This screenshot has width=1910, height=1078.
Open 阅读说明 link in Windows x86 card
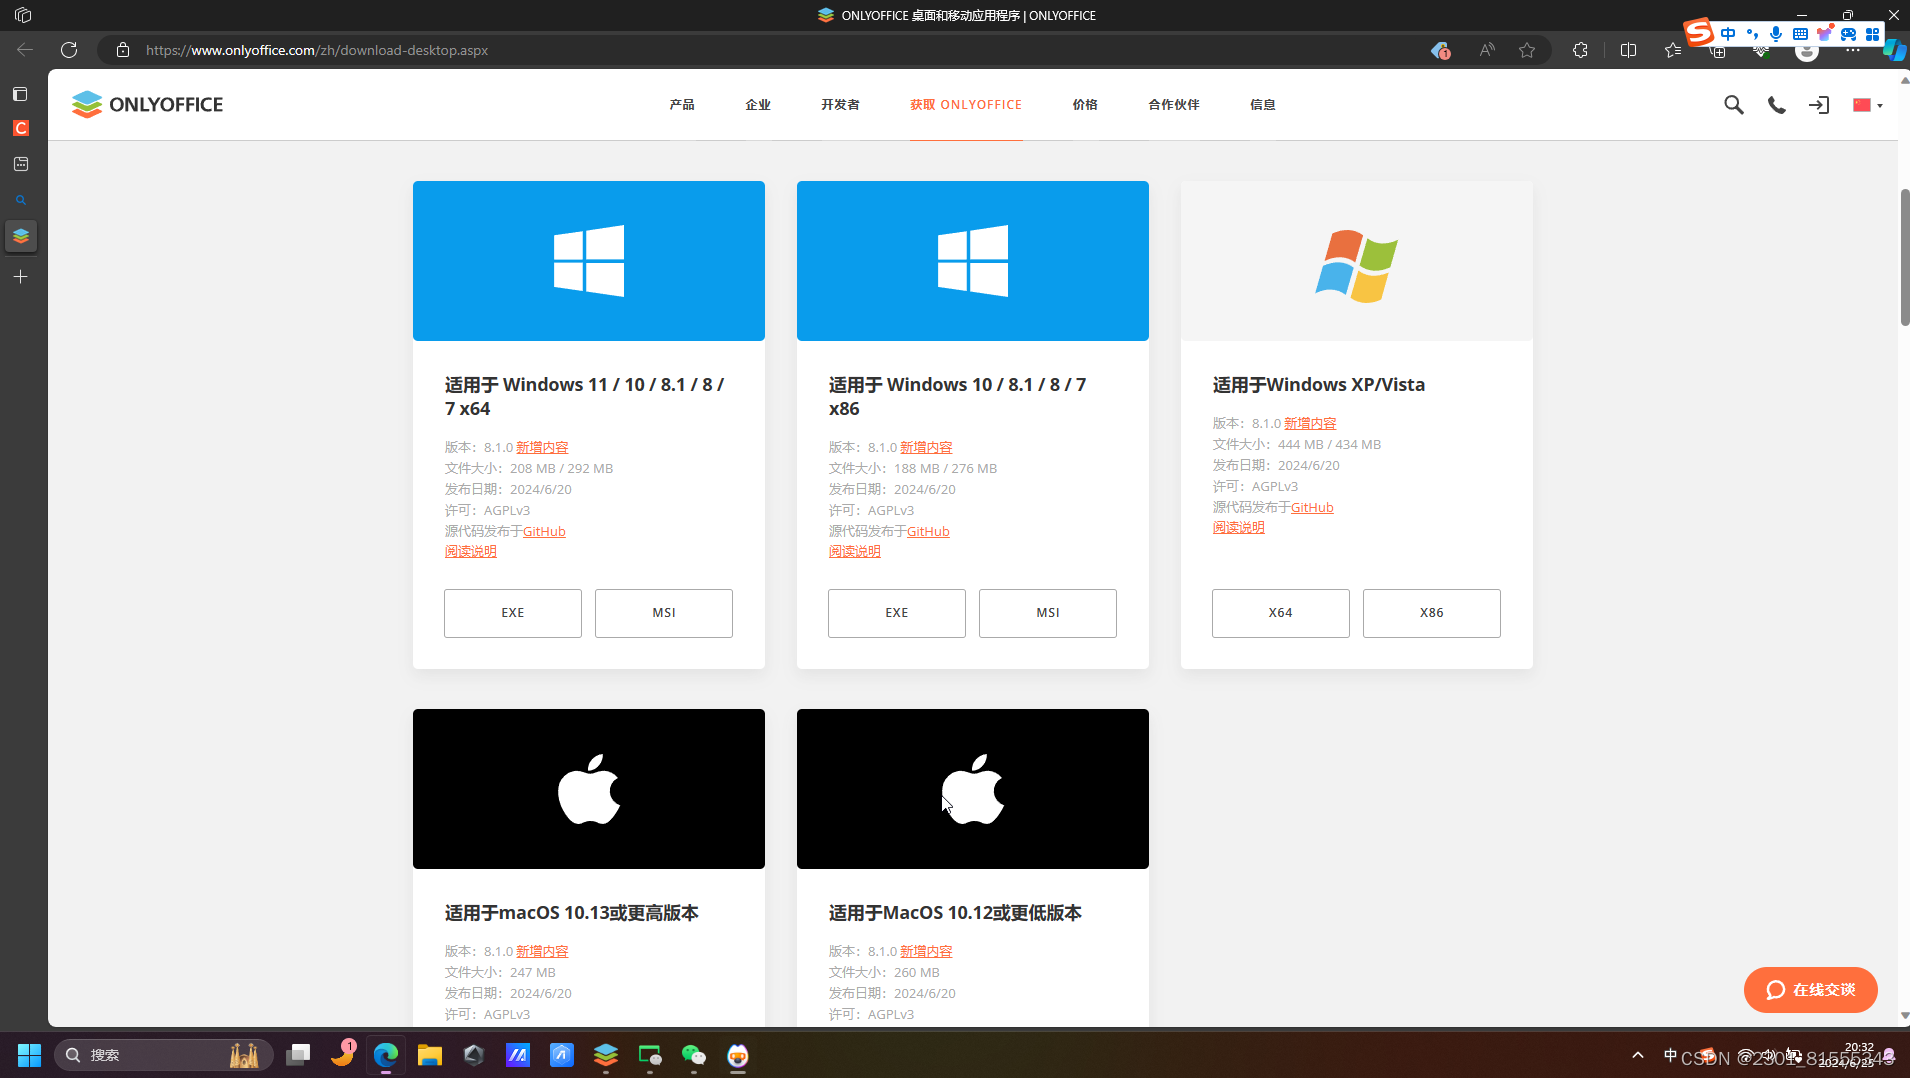(x=854, y=551)
